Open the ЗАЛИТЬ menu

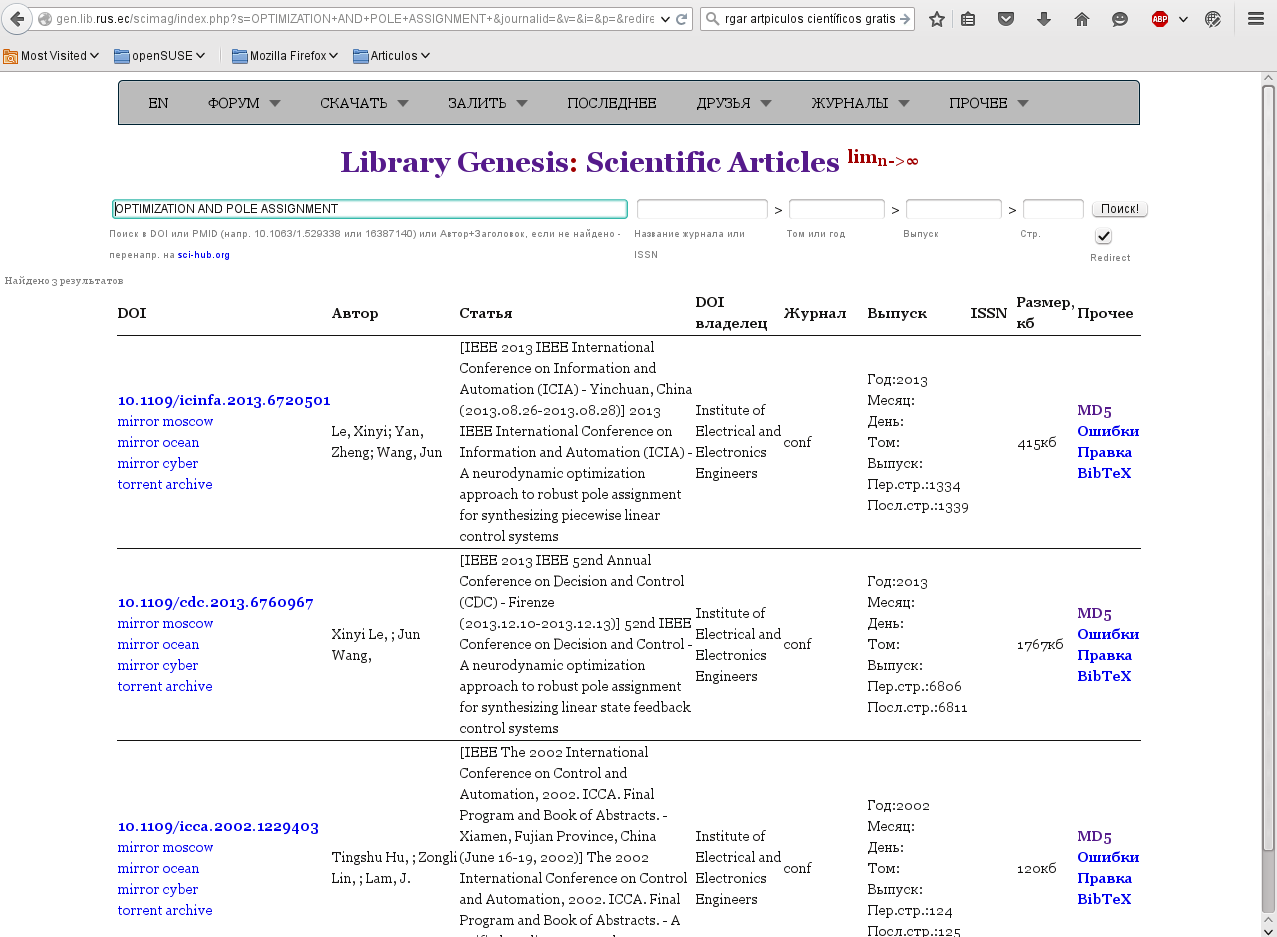(487, 103)
